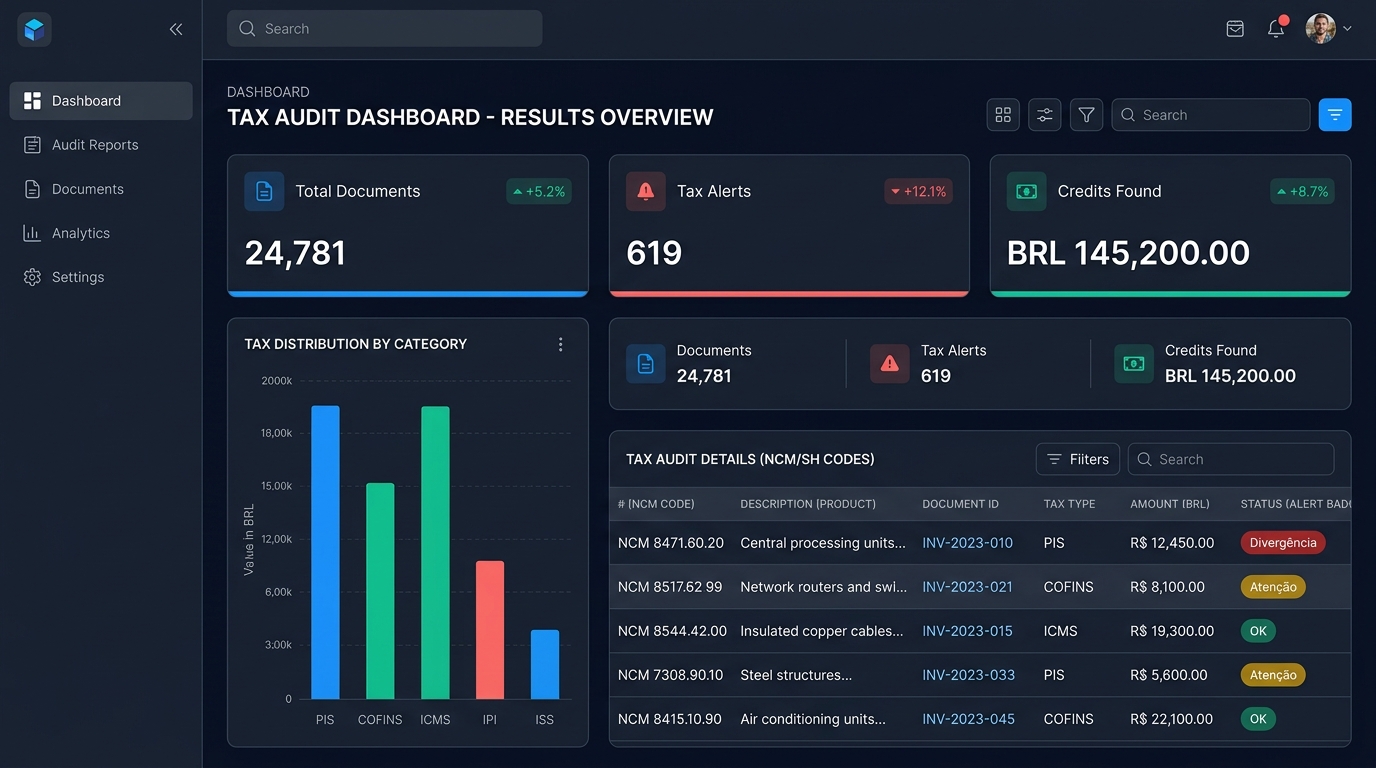Sort by AMOUNT (BRL) column header
1376x768 pixels.
click(1170, 504)
